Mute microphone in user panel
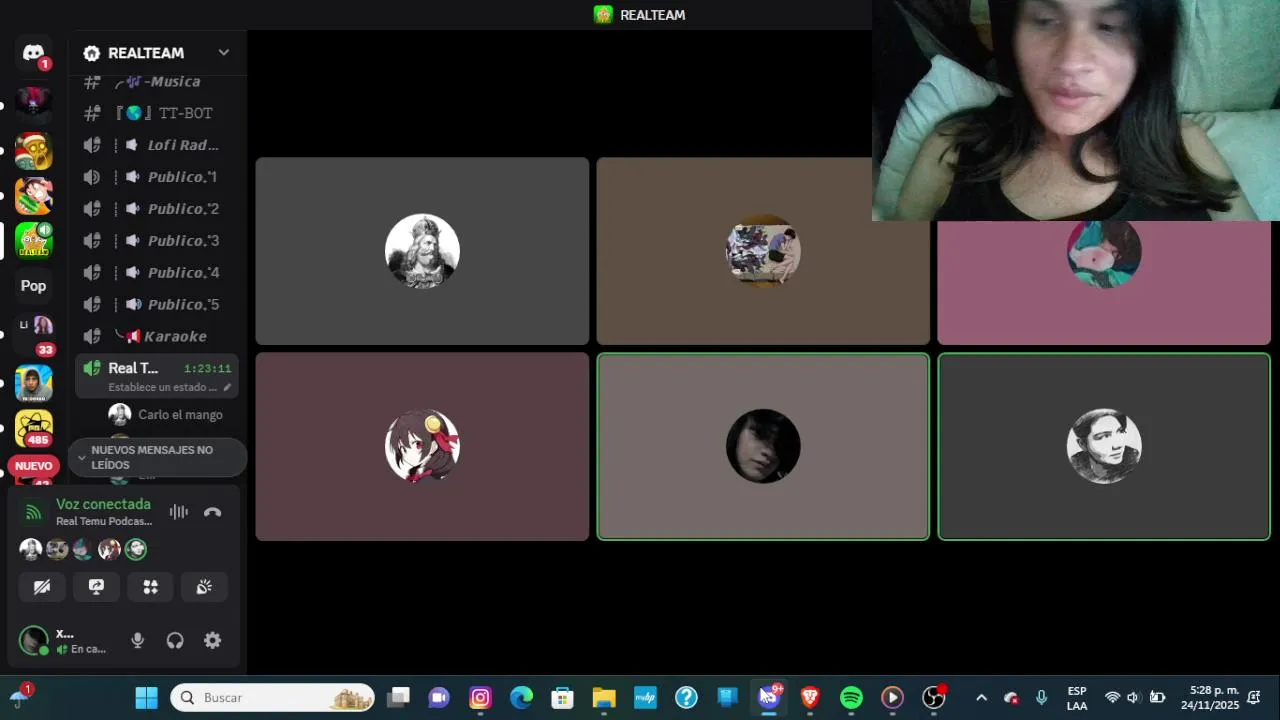Screen dimensions: 1280x720 (138, 641)
